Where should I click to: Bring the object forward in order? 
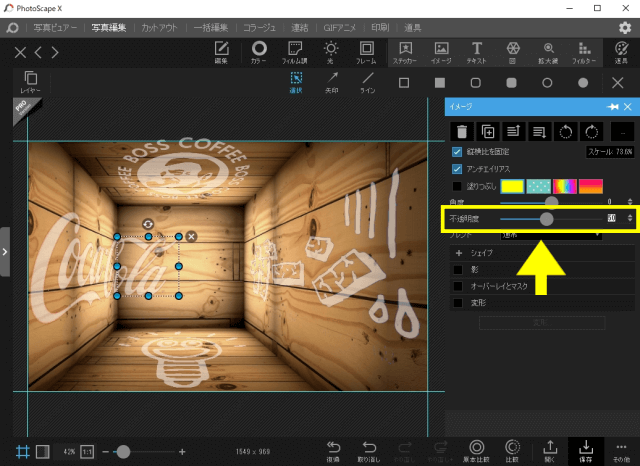pos(513,131)
